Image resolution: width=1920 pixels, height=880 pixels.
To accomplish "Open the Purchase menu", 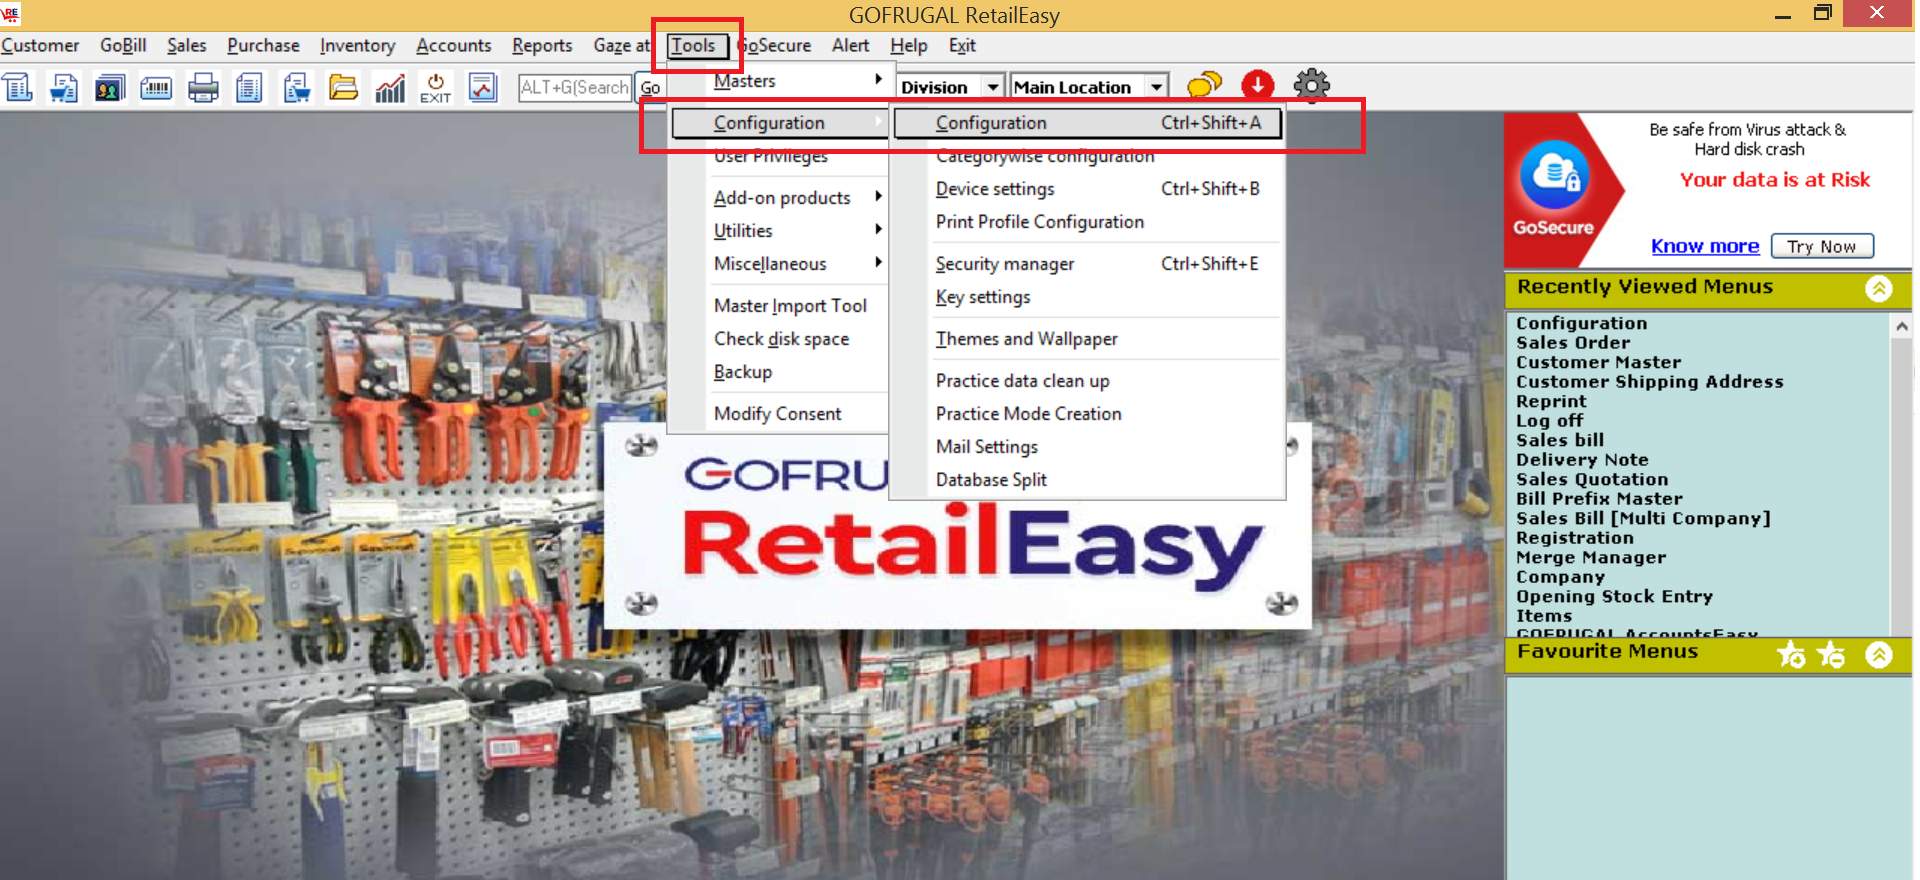I will 263,45.
